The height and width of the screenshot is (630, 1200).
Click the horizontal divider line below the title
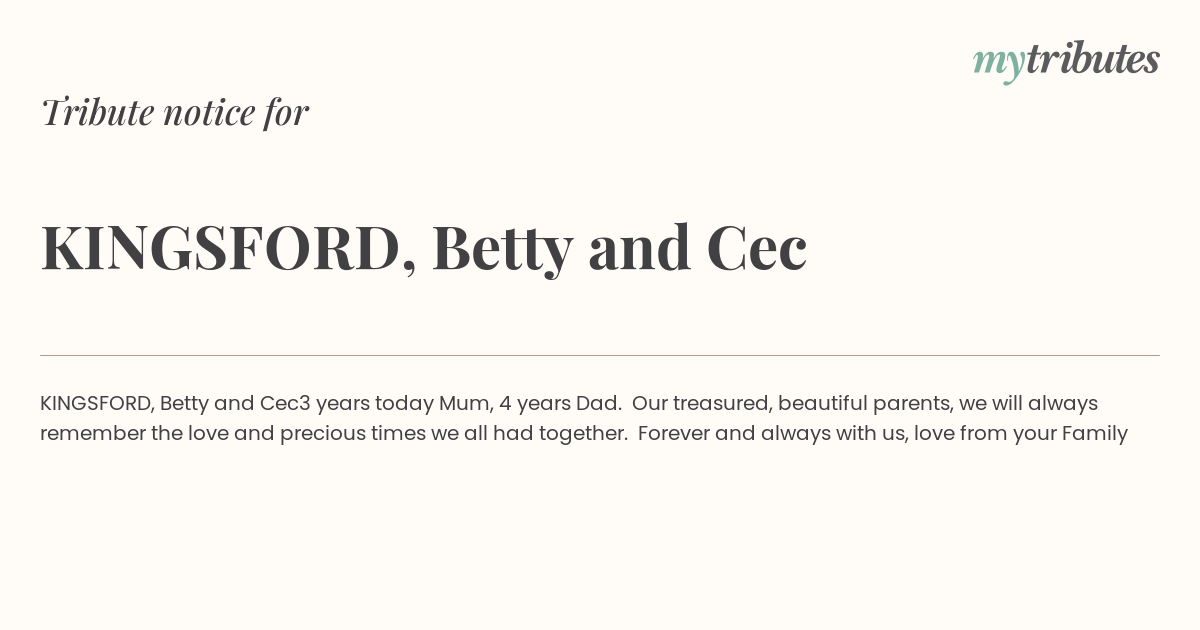(600, 355)
